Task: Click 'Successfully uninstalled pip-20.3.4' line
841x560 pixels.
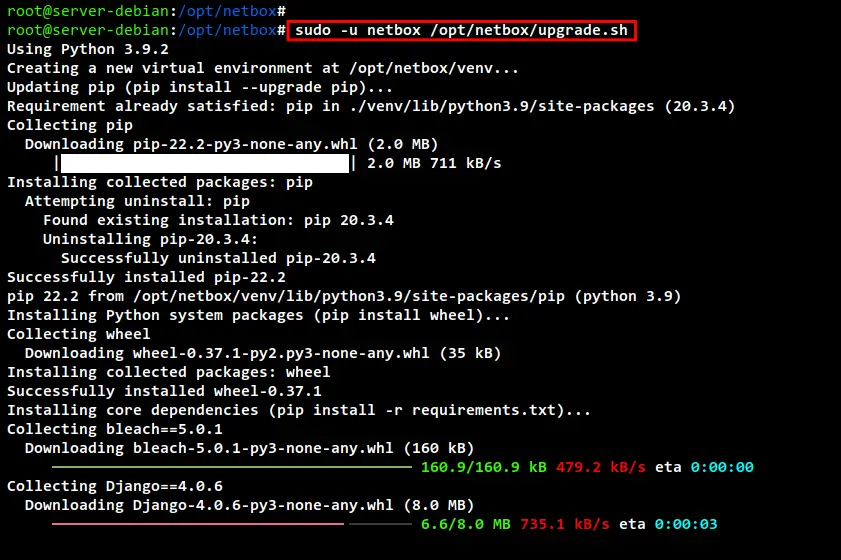Action: pos(218,258)
